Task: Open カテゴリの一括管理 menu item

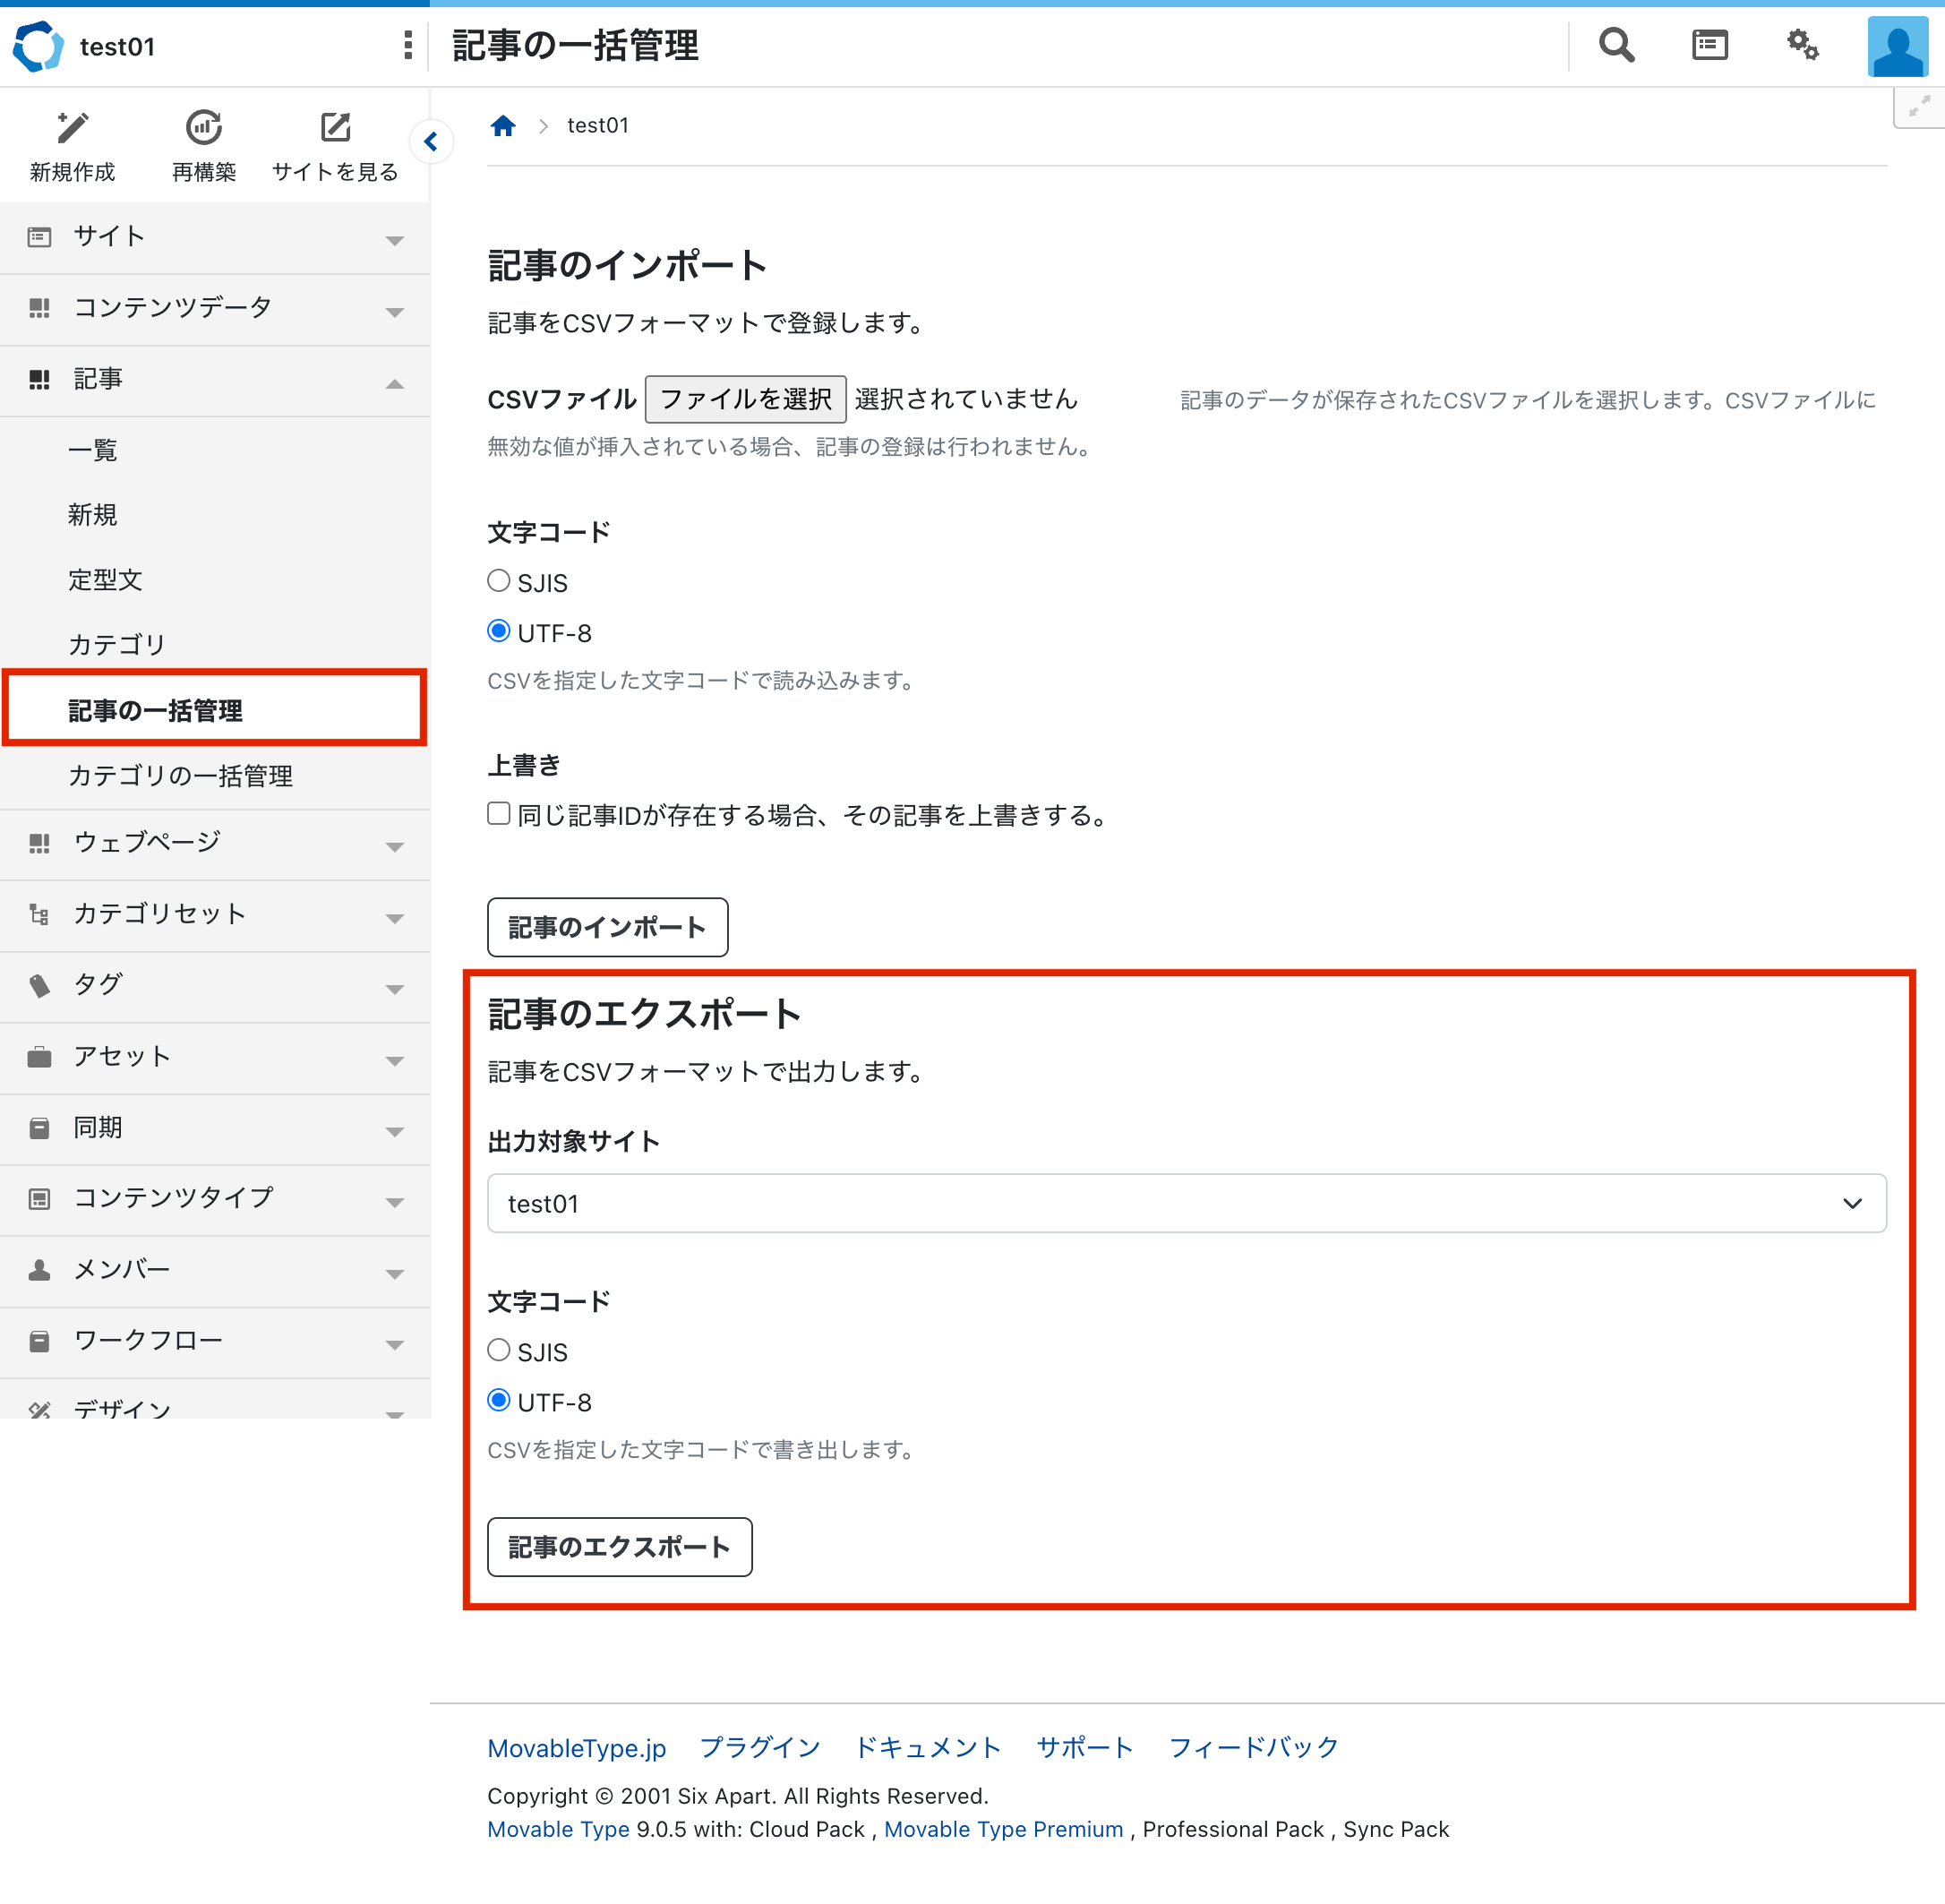Action: click(x=181, y=776)
